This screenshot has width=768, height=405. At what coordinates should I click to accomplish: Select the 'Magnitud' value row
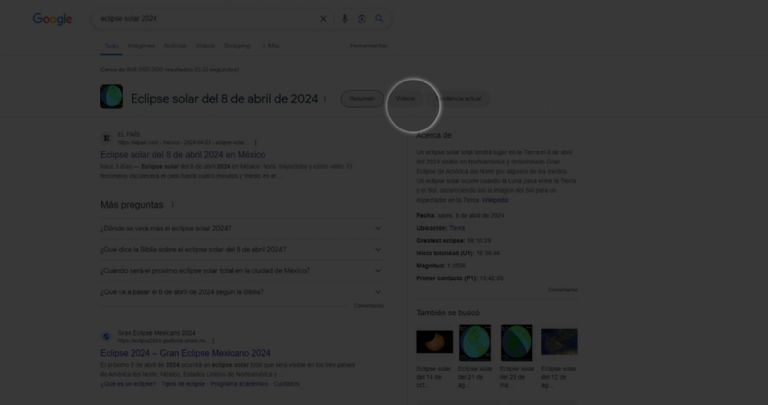click(x=441, y=265)
